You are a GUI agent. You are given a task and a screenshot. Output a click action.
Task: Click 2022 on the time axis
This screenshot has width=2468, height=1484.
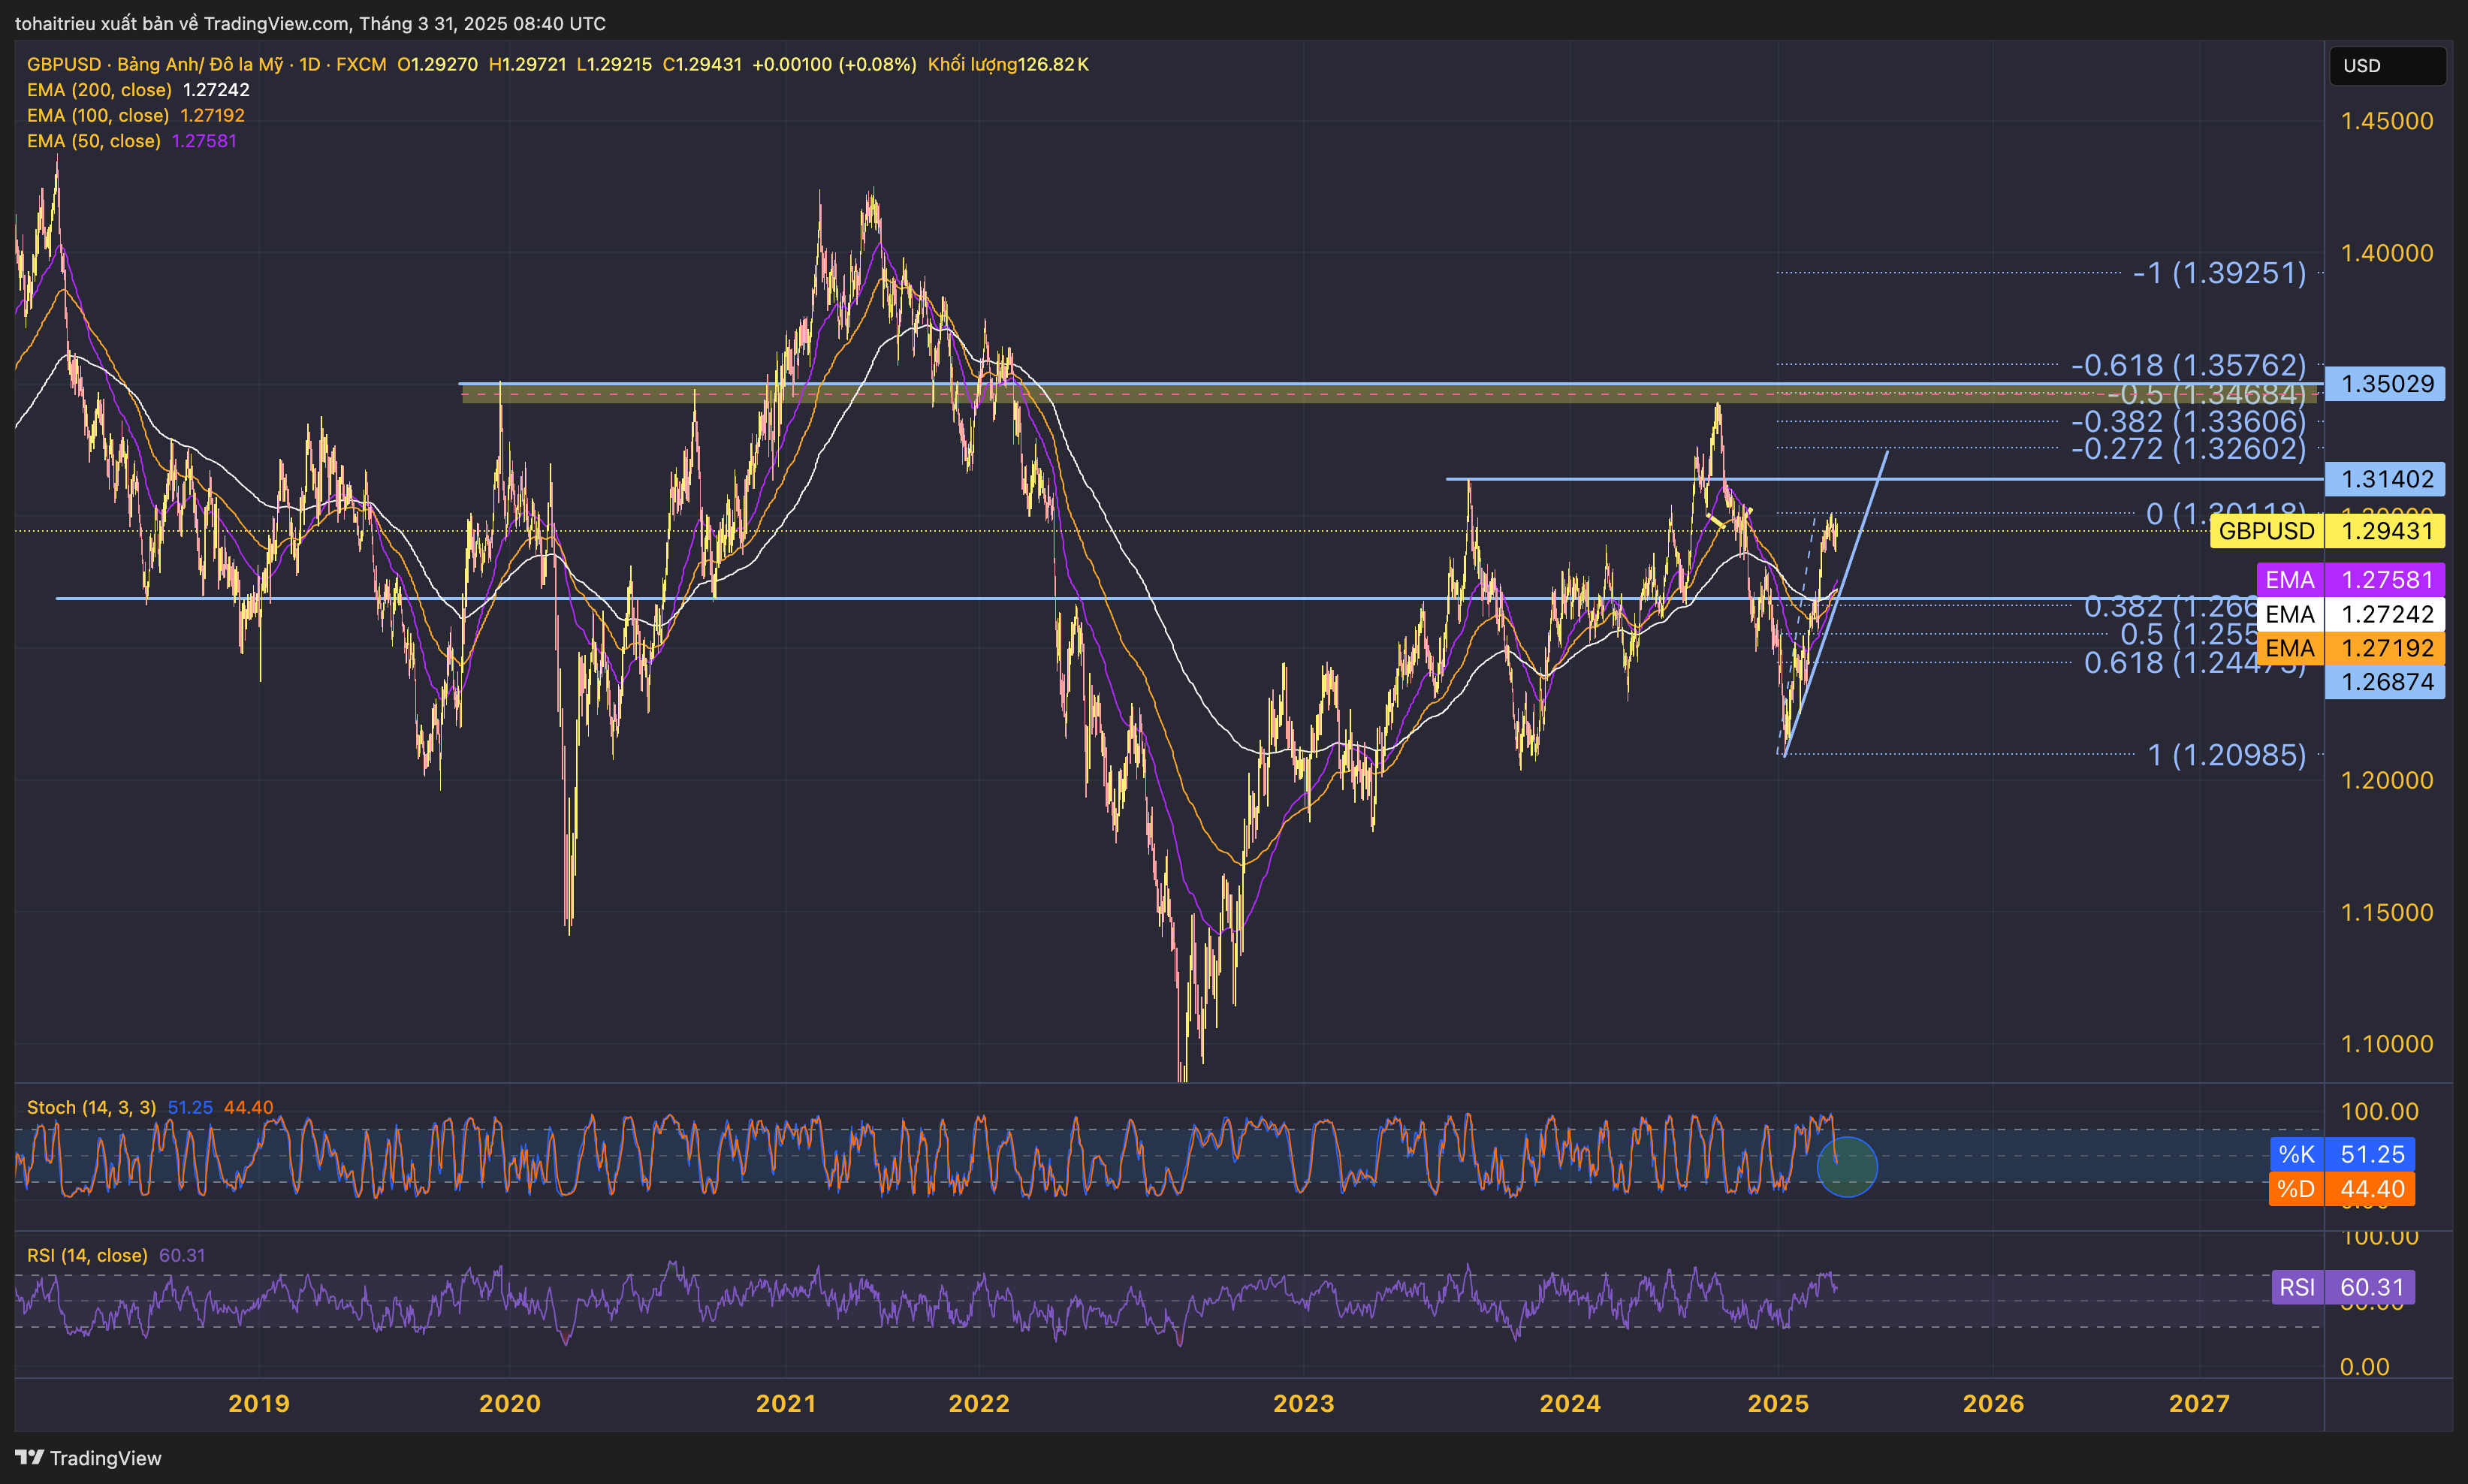tap(979, 1403)
